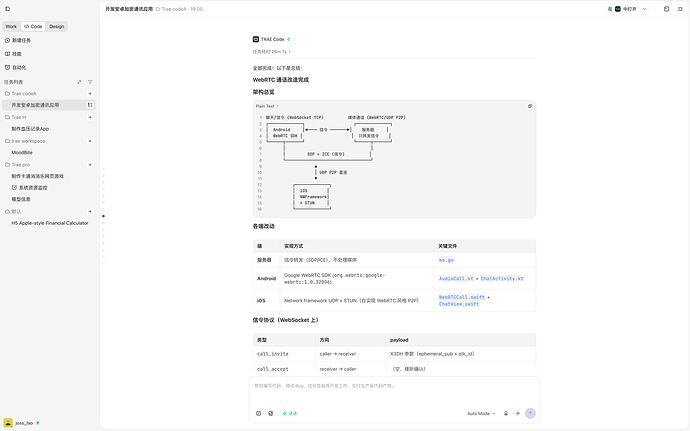The width and height of the screenshot is (690, 431).
Task: Click the sparkle enhance prompt icon
Action: click(x=518, y=413)
